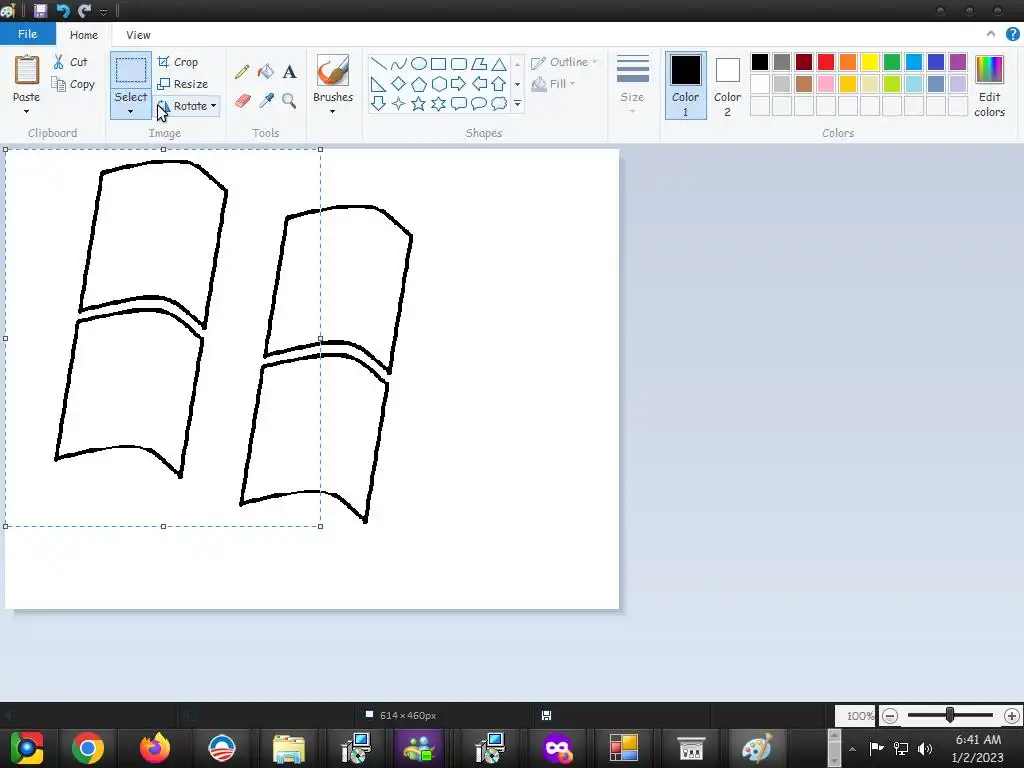Click the zoom slider thumb

(x=950, y=715)
